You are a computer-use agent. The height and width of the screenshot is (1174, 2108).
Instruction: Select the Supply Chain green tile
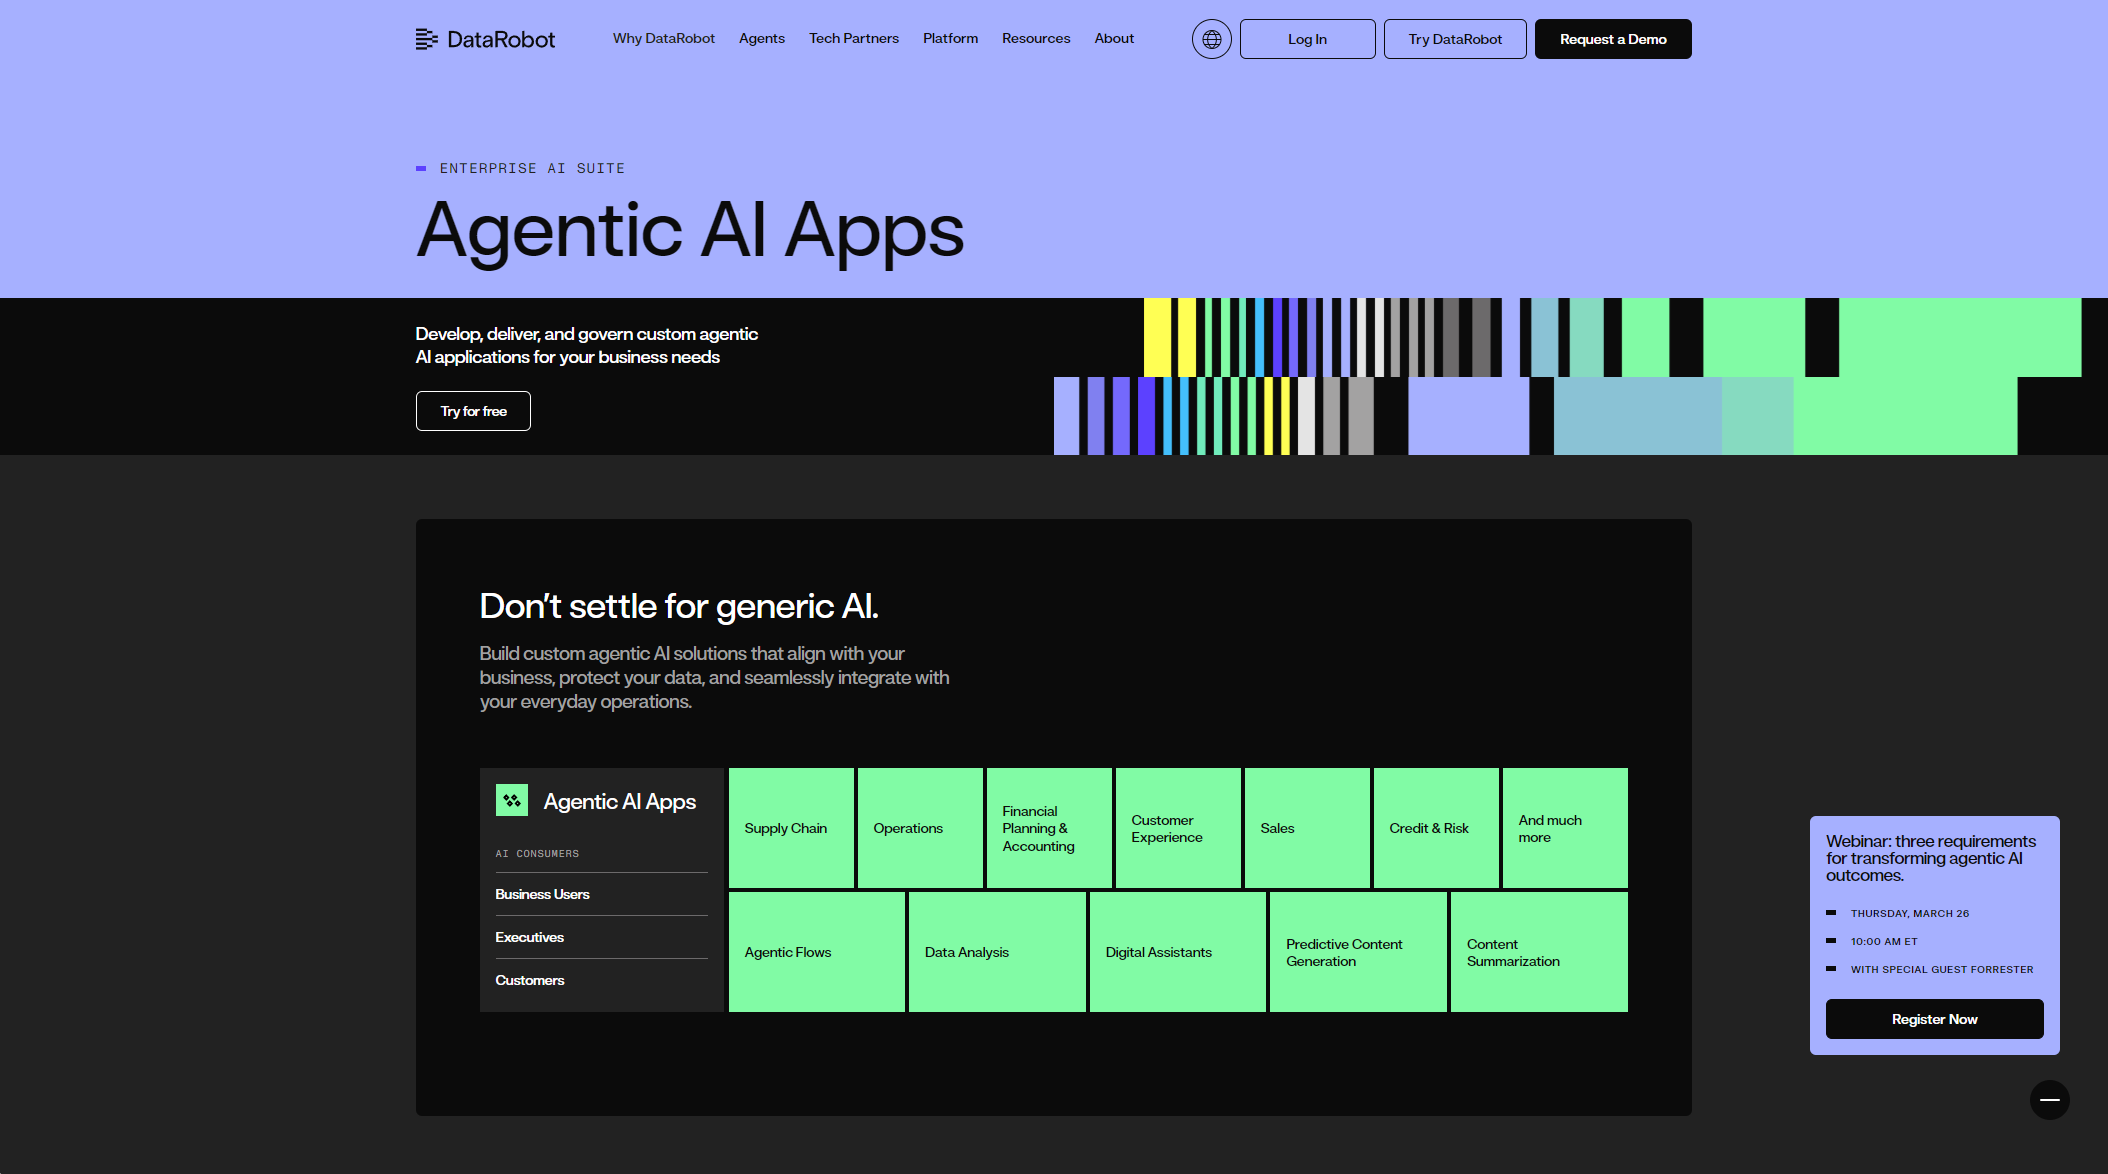(x=790, y=828)
